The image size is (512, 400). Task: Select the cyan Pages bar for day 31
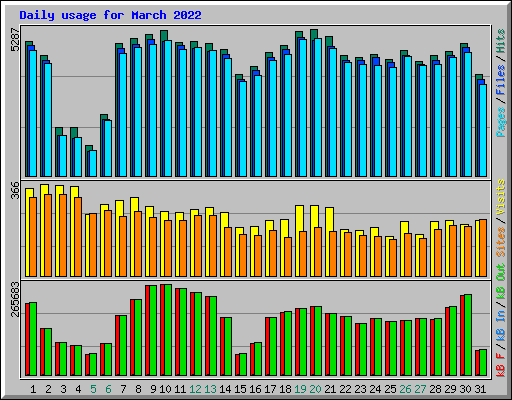click(483, 130)
